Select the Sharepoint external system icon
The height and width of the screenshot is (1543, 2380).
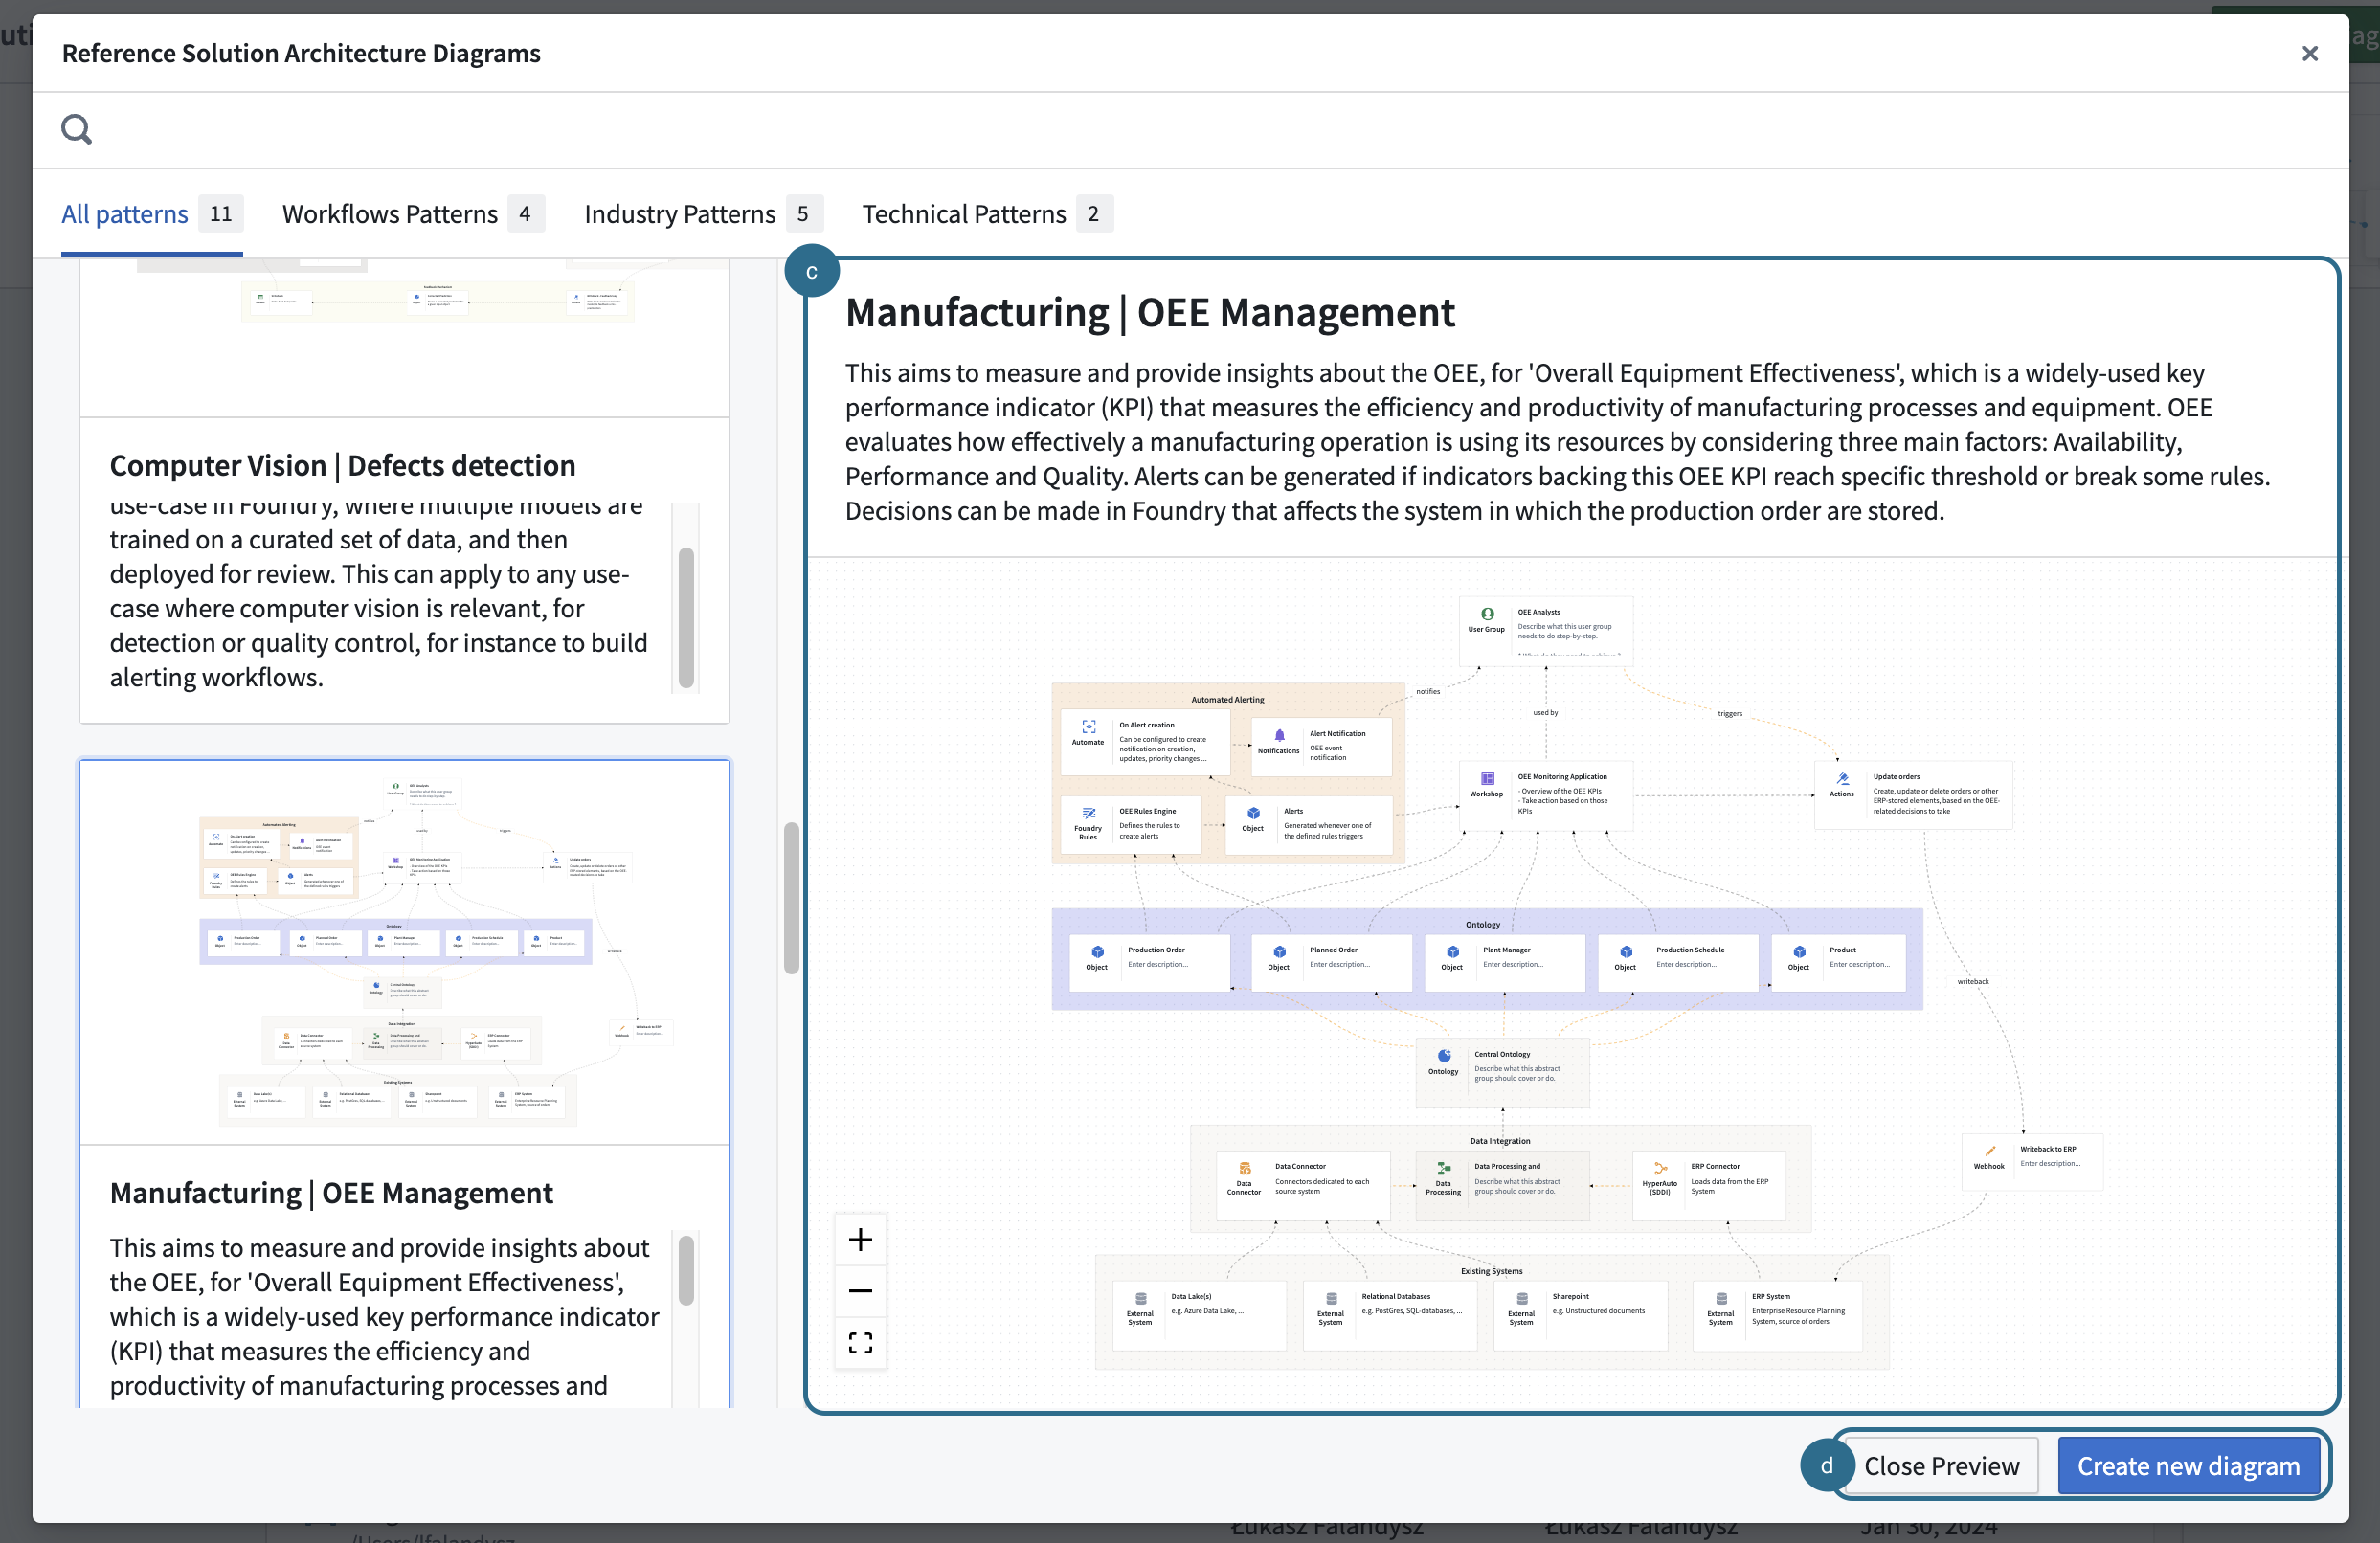(1522, 1299)
